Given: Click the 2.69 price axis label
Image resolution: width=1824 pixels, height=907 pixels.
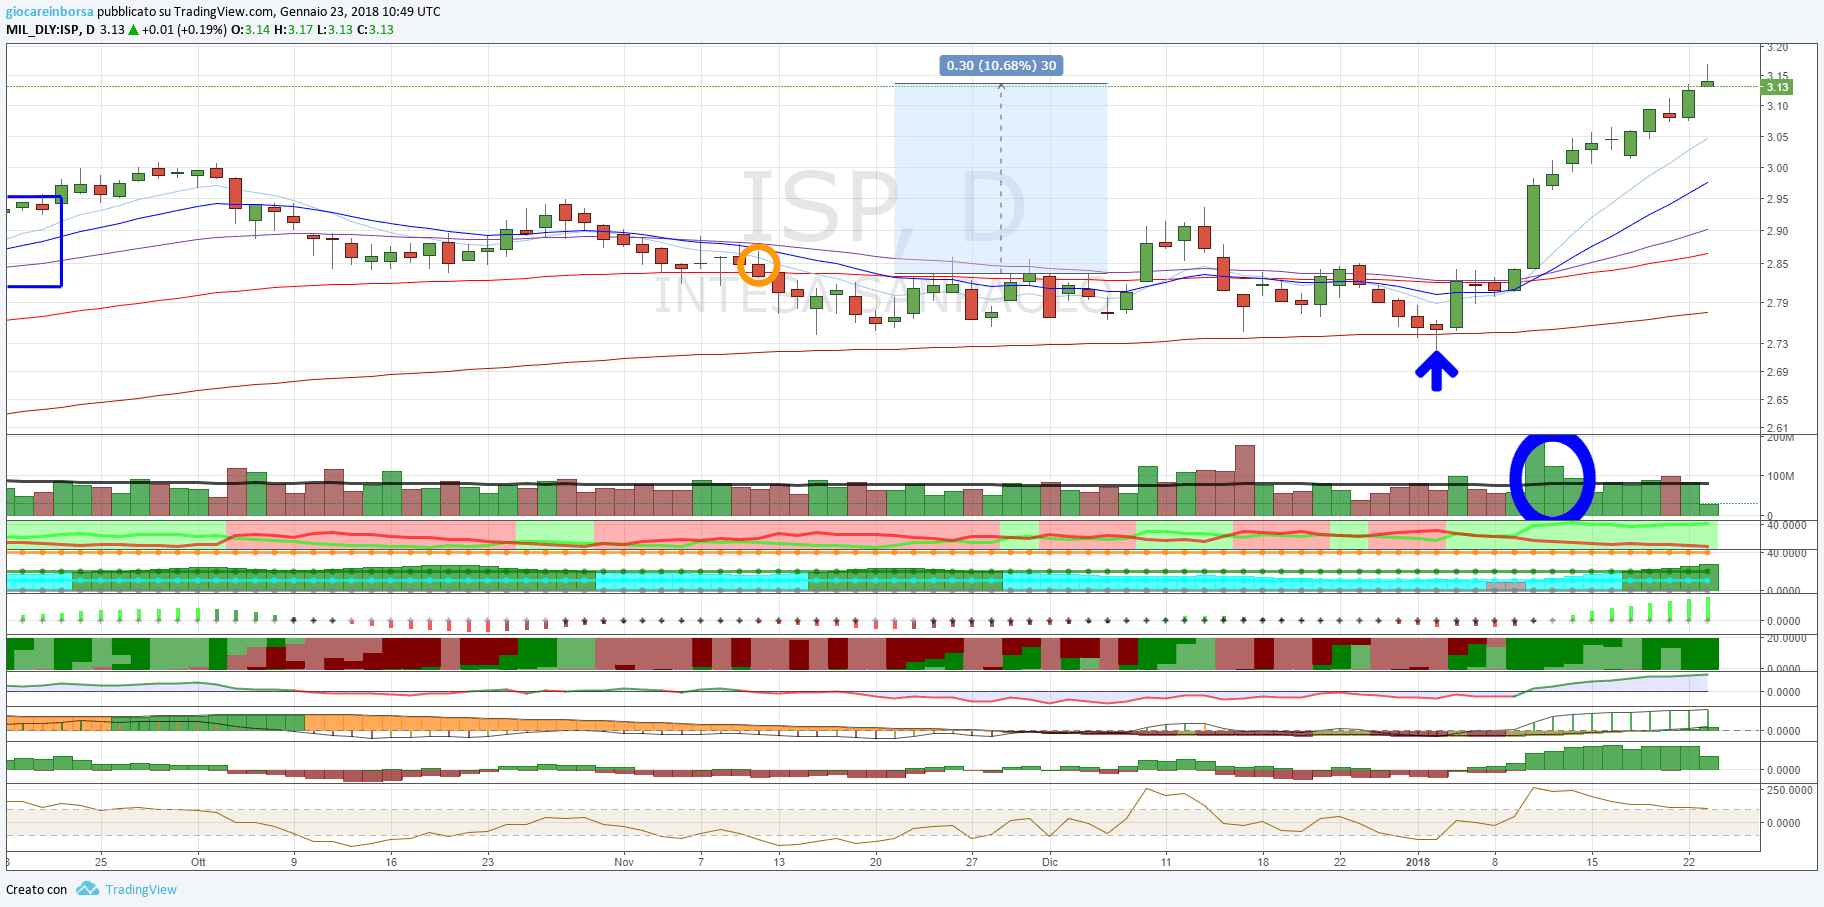Looking at the screenshot, I should (x=1777, y=372).
